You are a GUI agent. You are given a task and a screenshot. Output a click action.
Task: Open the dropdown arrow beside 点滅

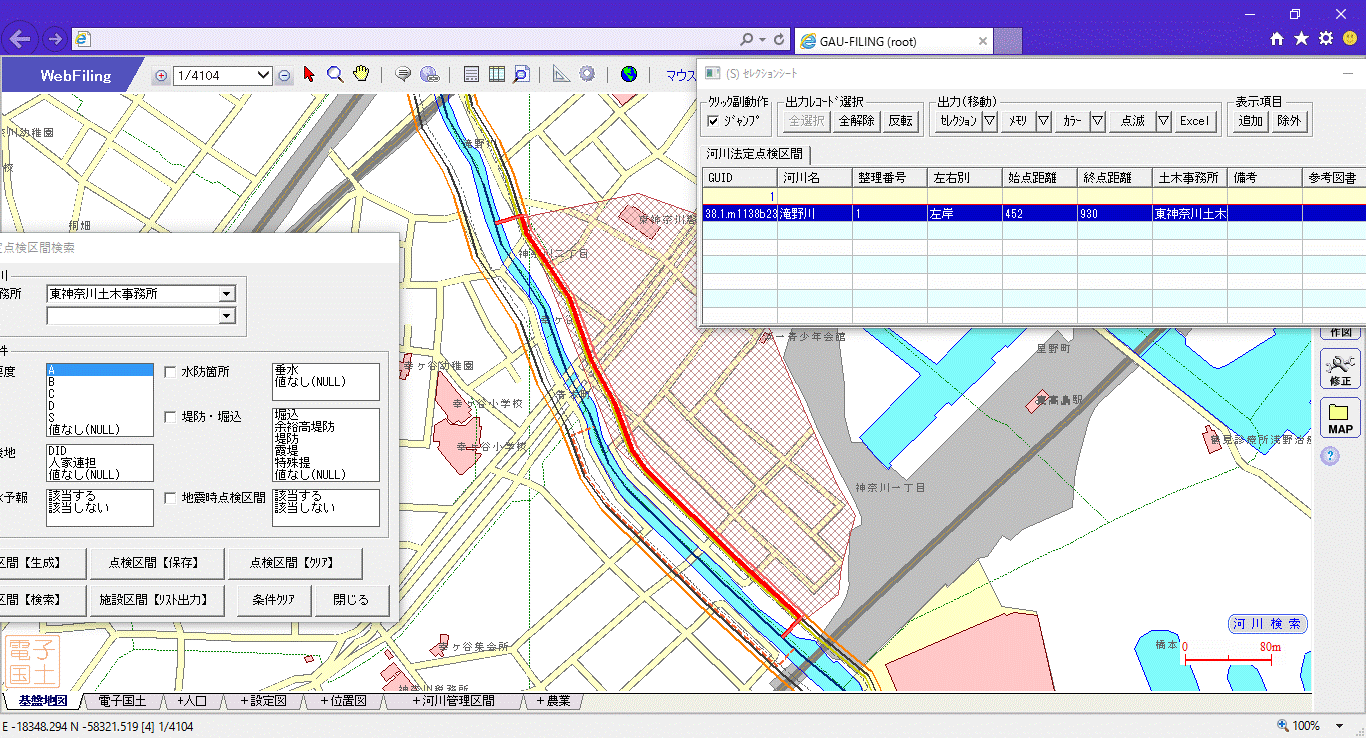click(x=1163, y=121)
